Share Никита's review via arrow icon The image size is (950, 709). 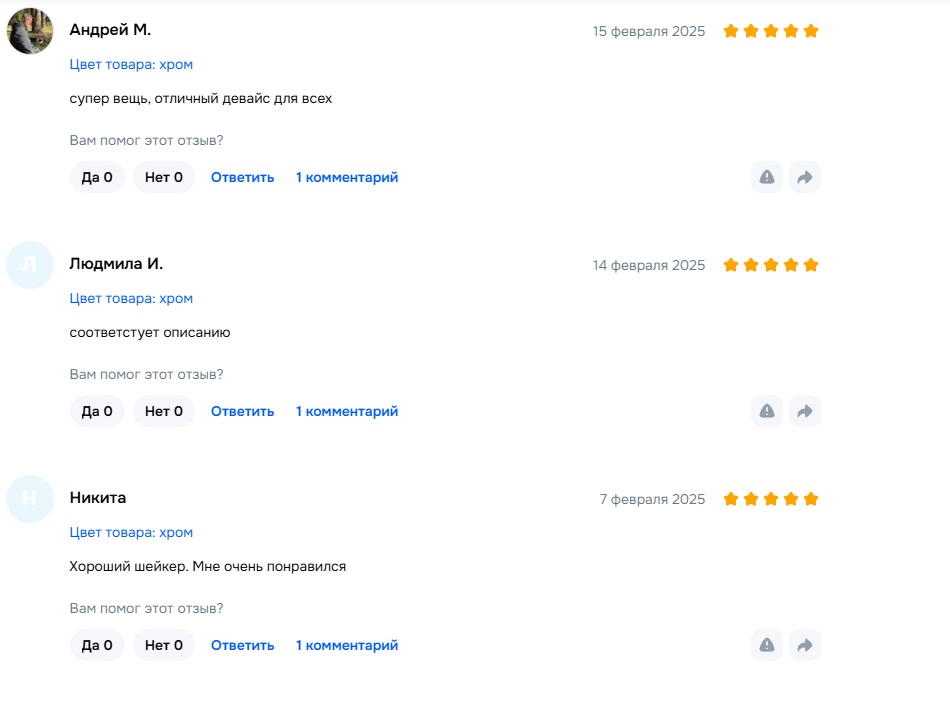point(804,645)
